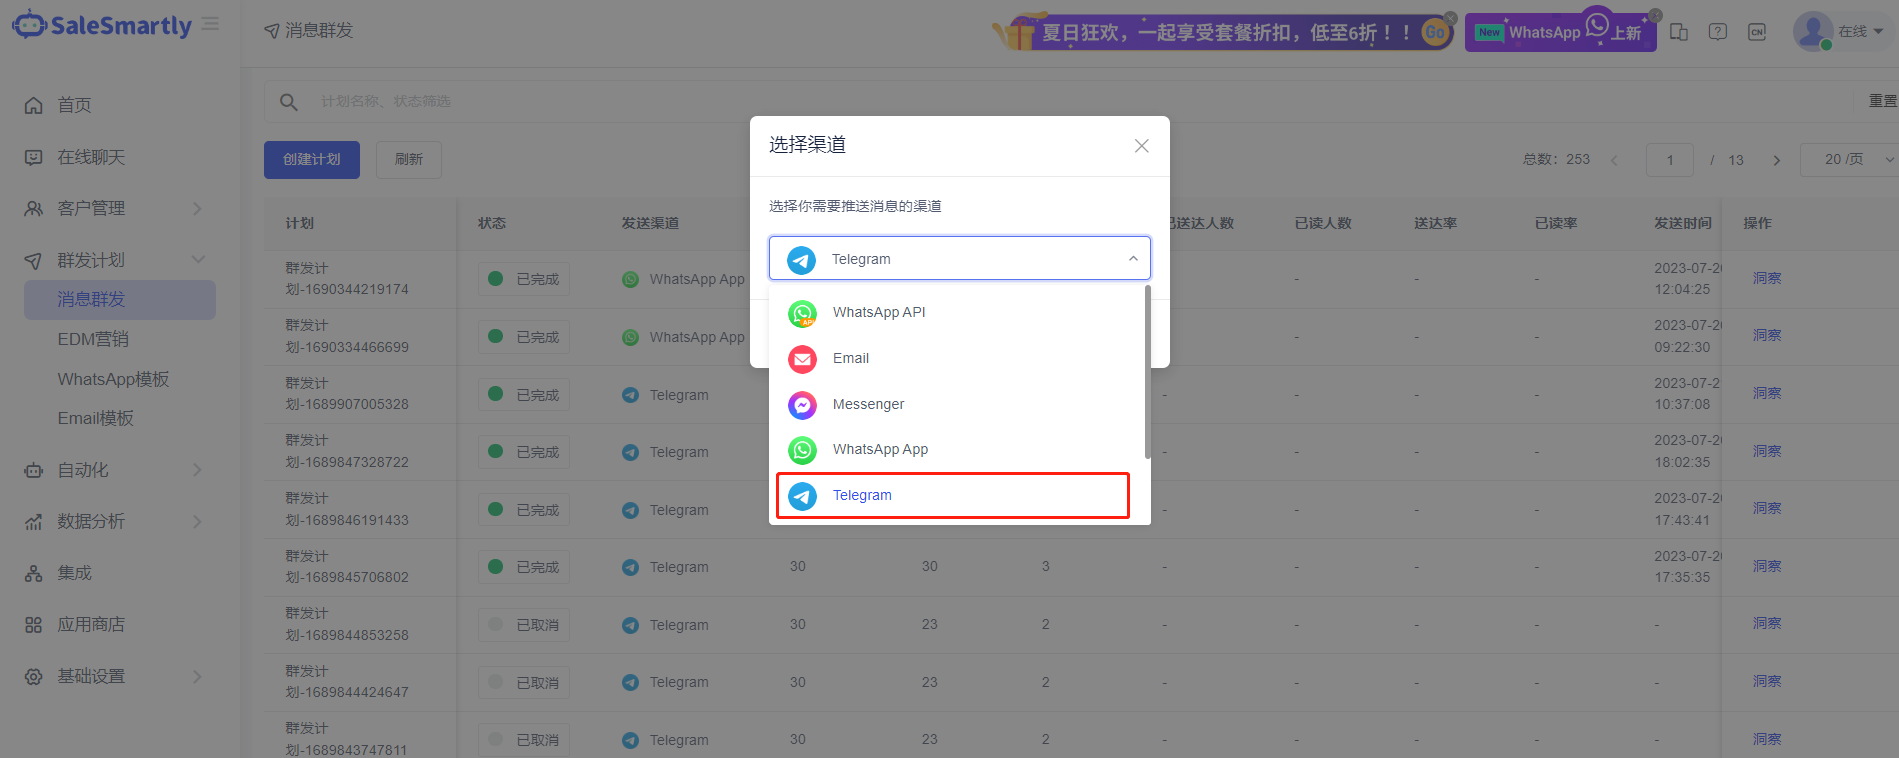Click the 刷新 refresh button
This screenshot has width=1899, height=758.
(x=409, y=160)
